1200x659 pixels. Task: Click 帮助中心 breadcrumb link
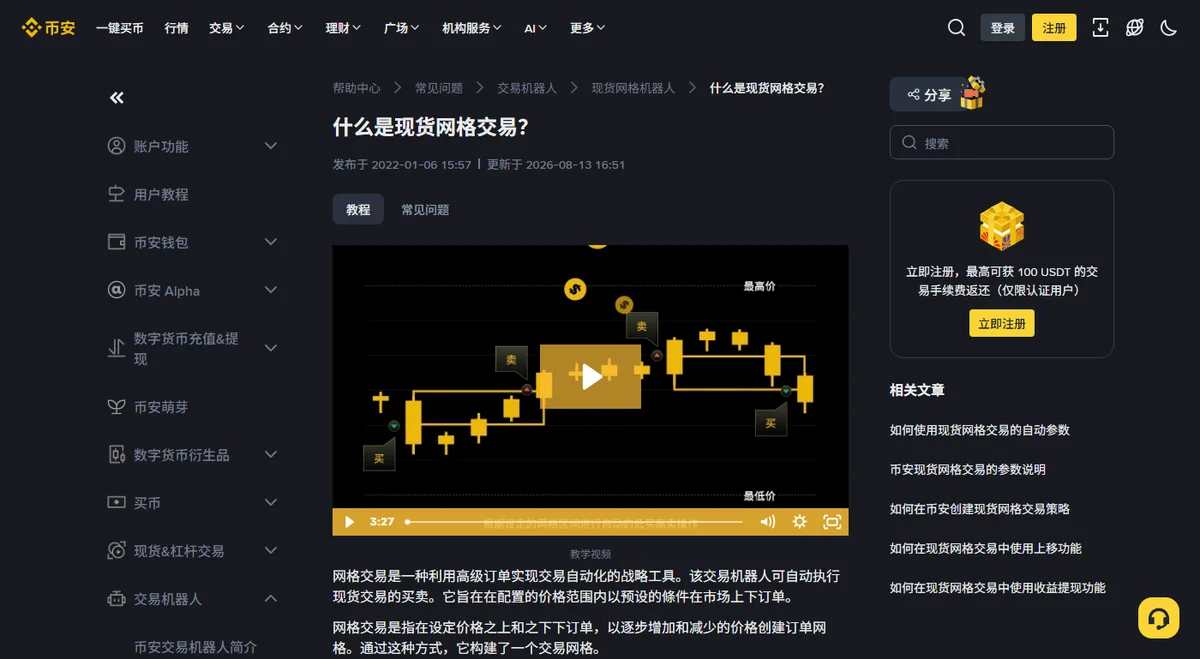pos(357,88)
